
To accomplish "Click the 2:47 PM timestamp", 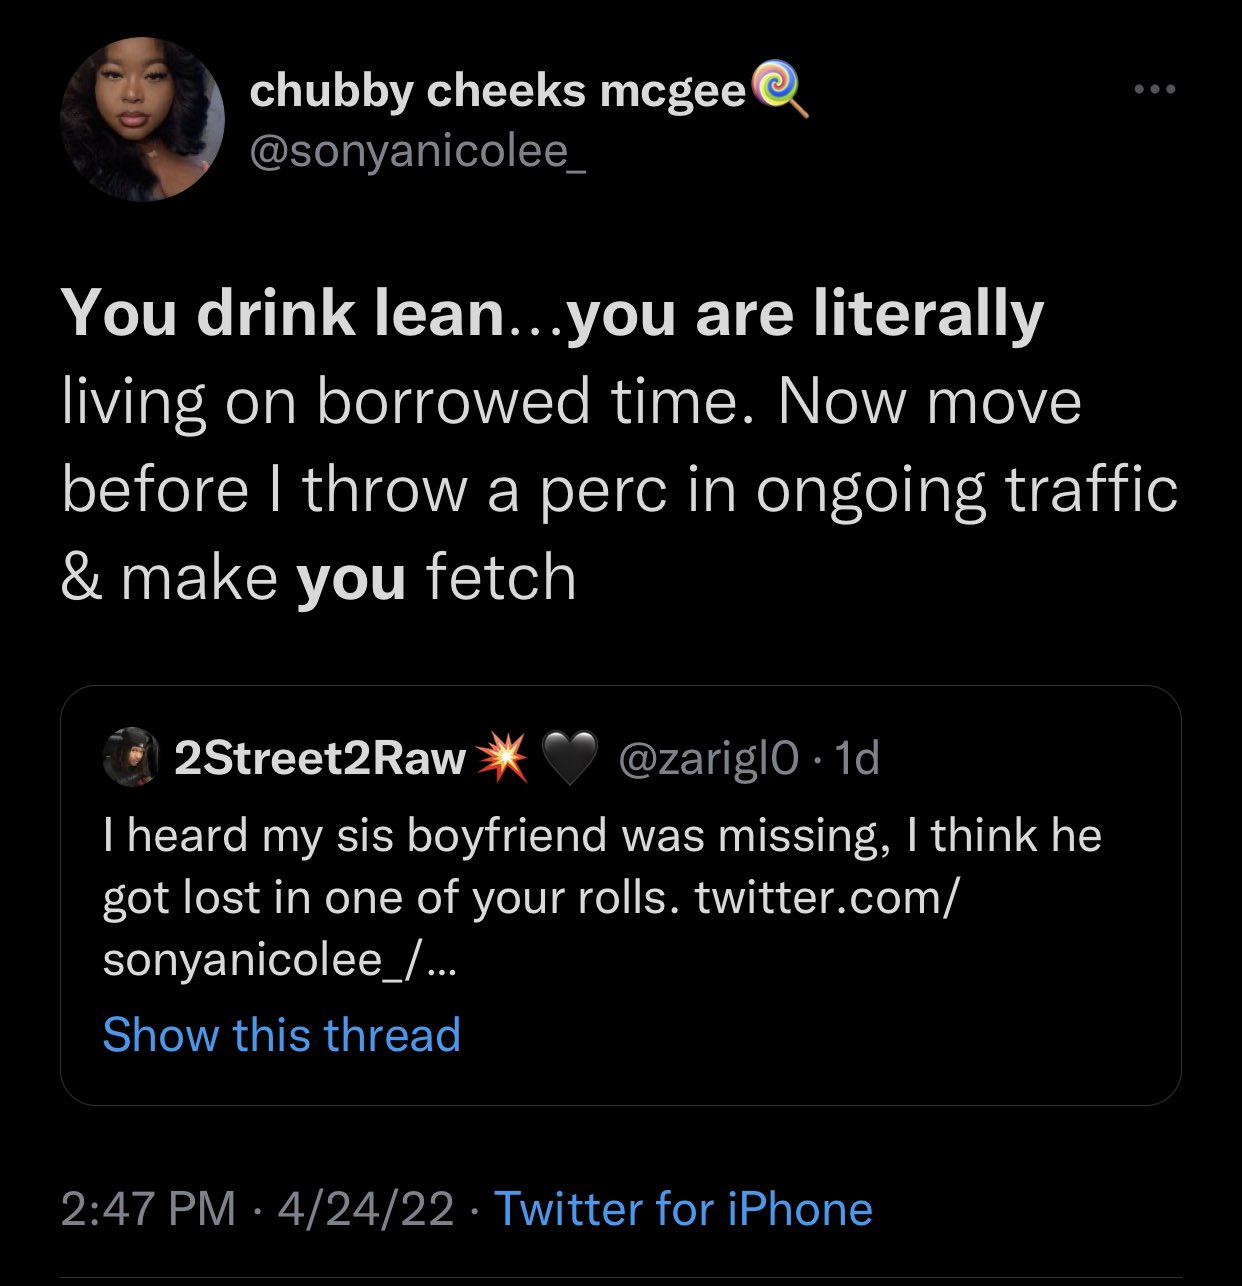I will tap(148, 1208).
